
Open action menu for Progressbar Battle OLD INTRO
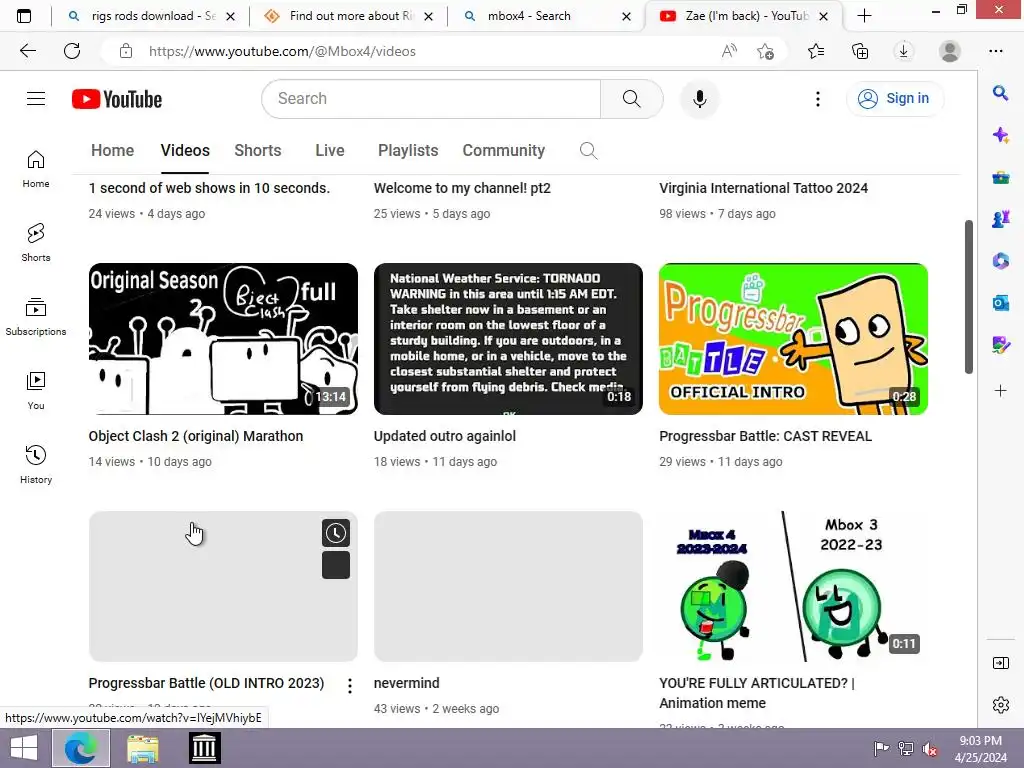[x=350, y=686]
